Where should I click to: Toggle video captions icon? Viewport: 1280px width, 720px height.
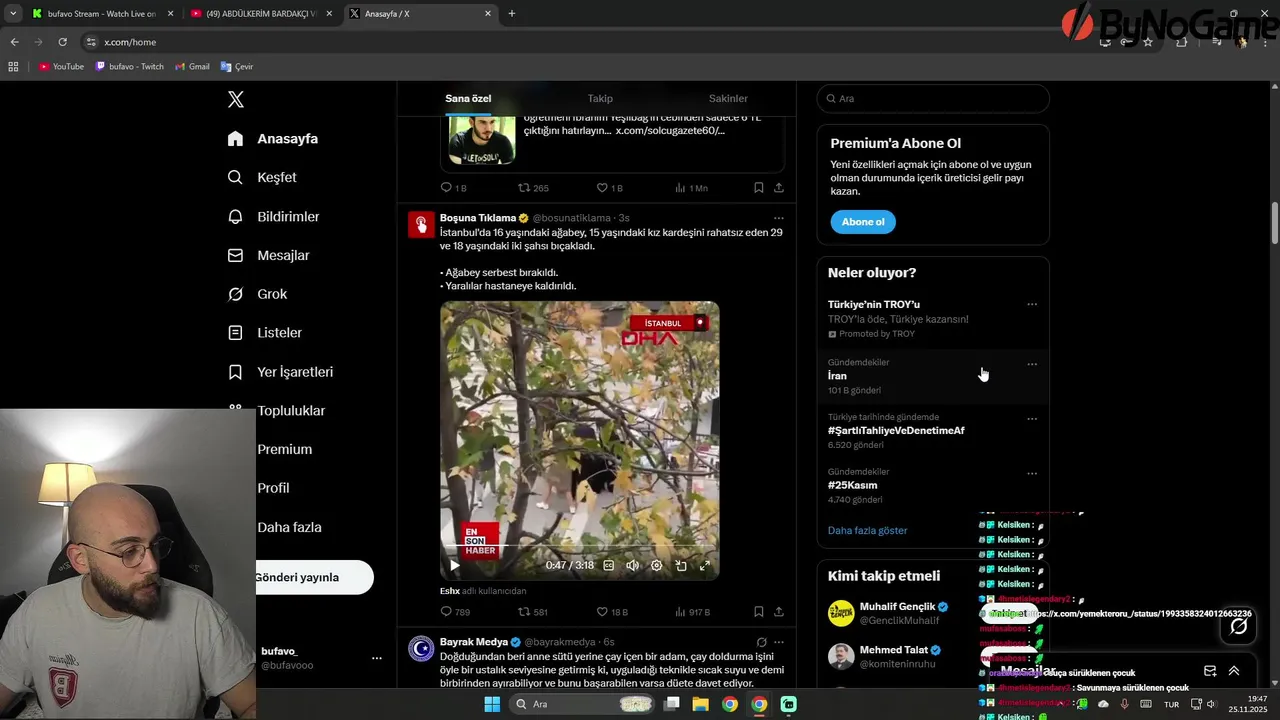(x=608, y=565)
